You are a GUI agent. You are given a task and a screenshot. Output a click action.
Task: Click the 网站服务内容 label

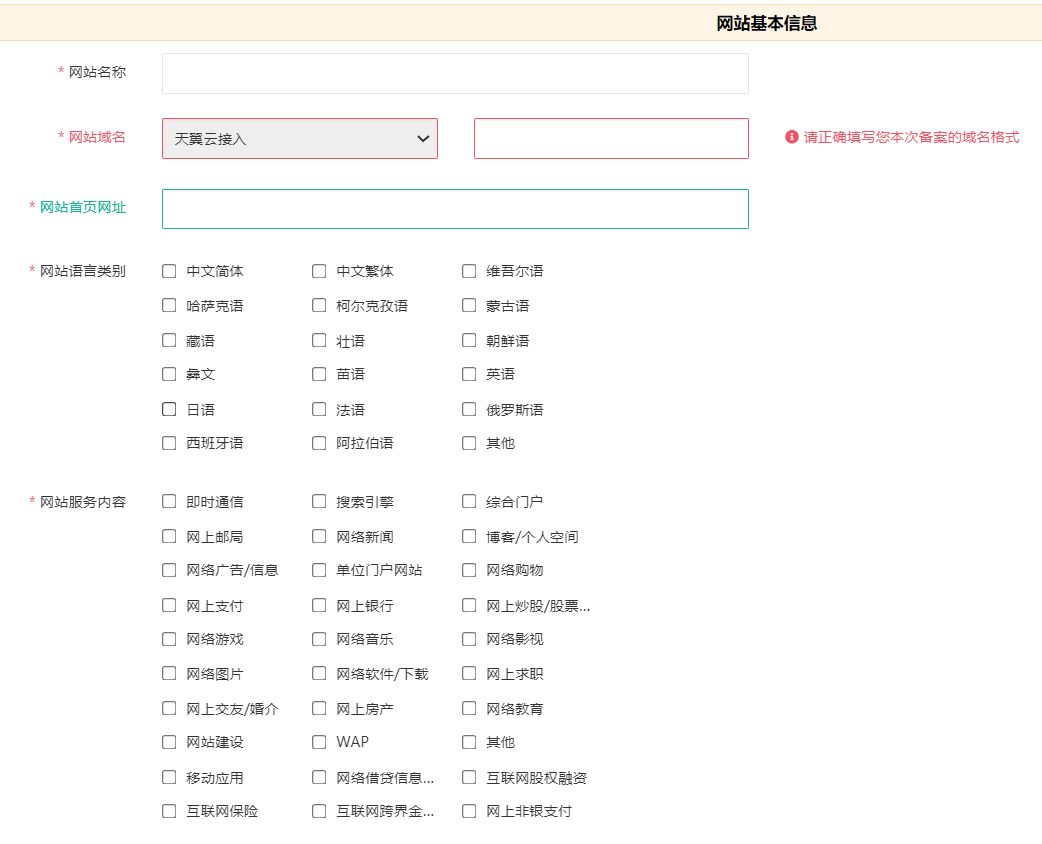coord(82,502)
